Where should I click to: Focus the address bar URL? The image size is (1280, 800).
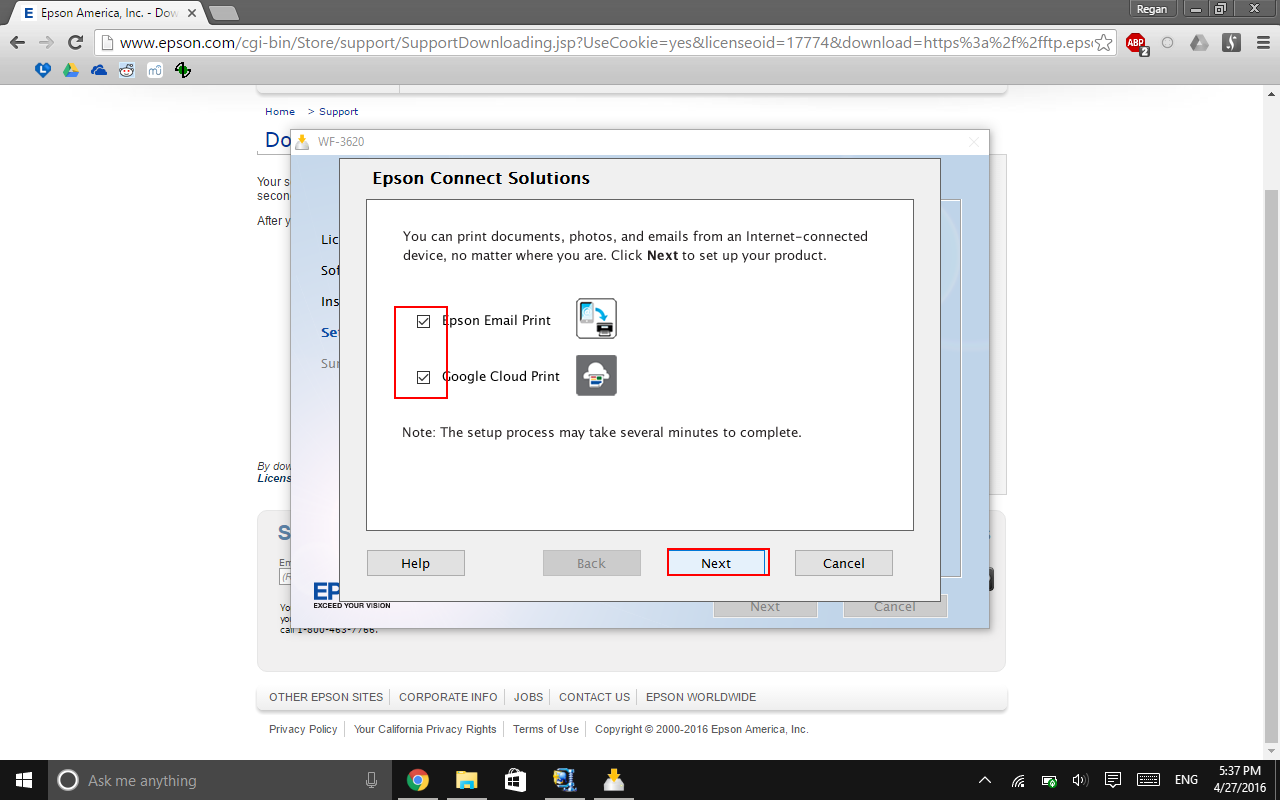point(604,43)
